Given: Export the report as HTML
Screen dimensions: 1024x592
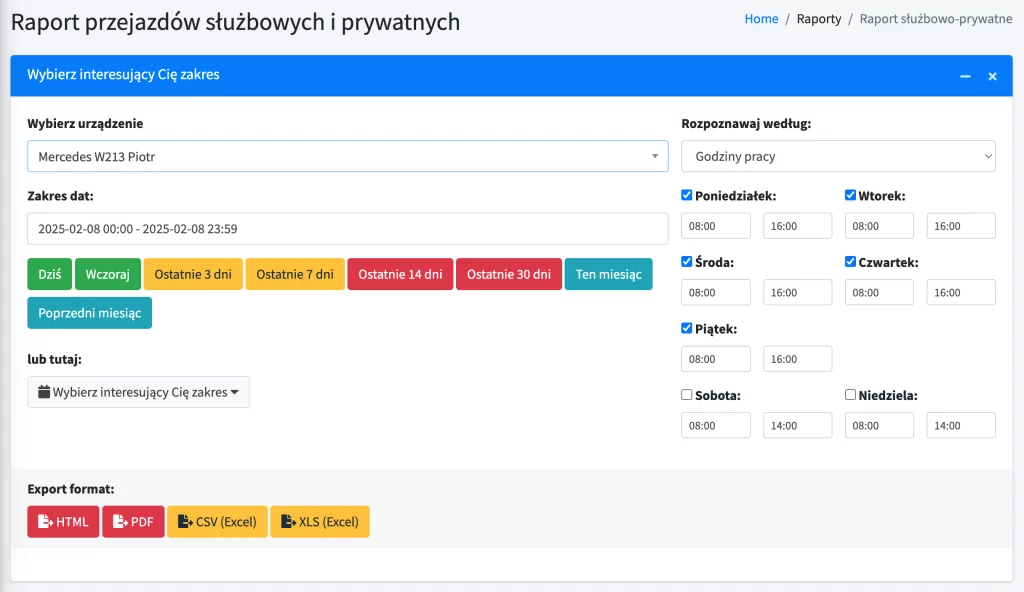Looking at the screenshot, I should tap(63, 521).
